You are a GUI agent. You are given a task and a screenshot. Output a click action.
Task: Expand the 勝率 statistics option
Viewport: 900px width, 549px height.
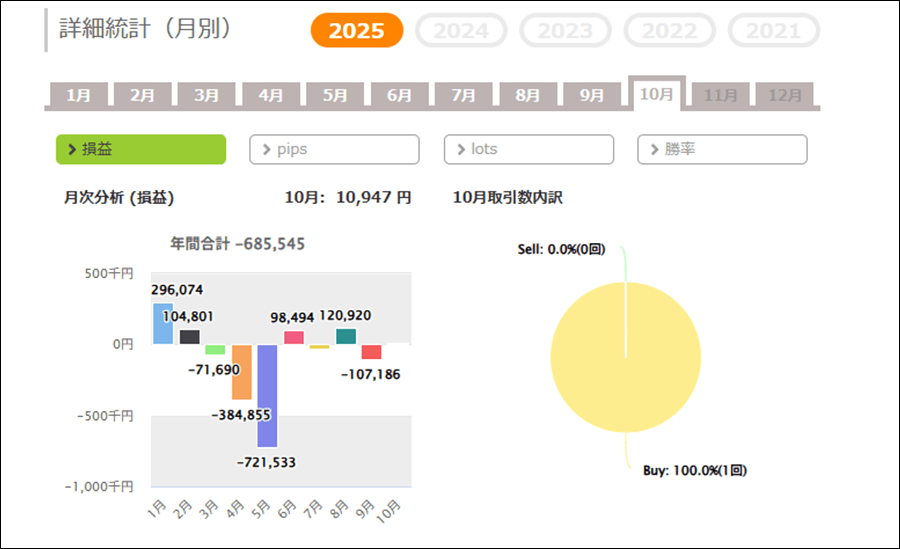pos(722,149)
